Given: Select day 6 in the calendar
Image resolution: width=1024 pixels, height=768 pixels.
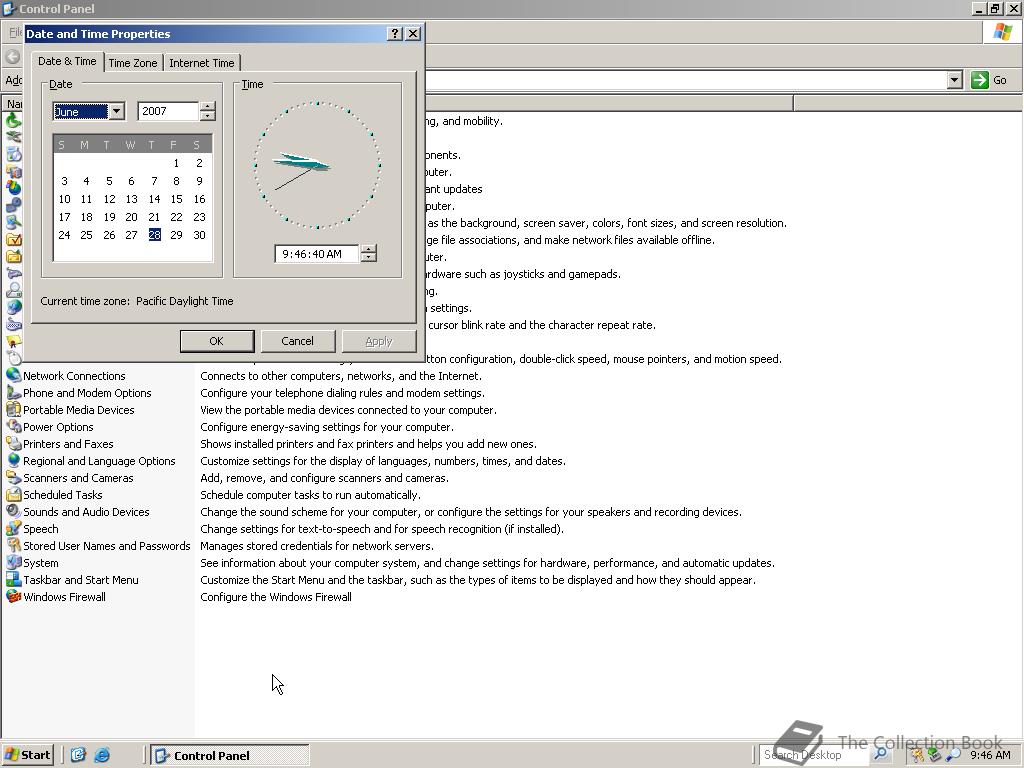Looking at the screenshot, I should [131, 181].
